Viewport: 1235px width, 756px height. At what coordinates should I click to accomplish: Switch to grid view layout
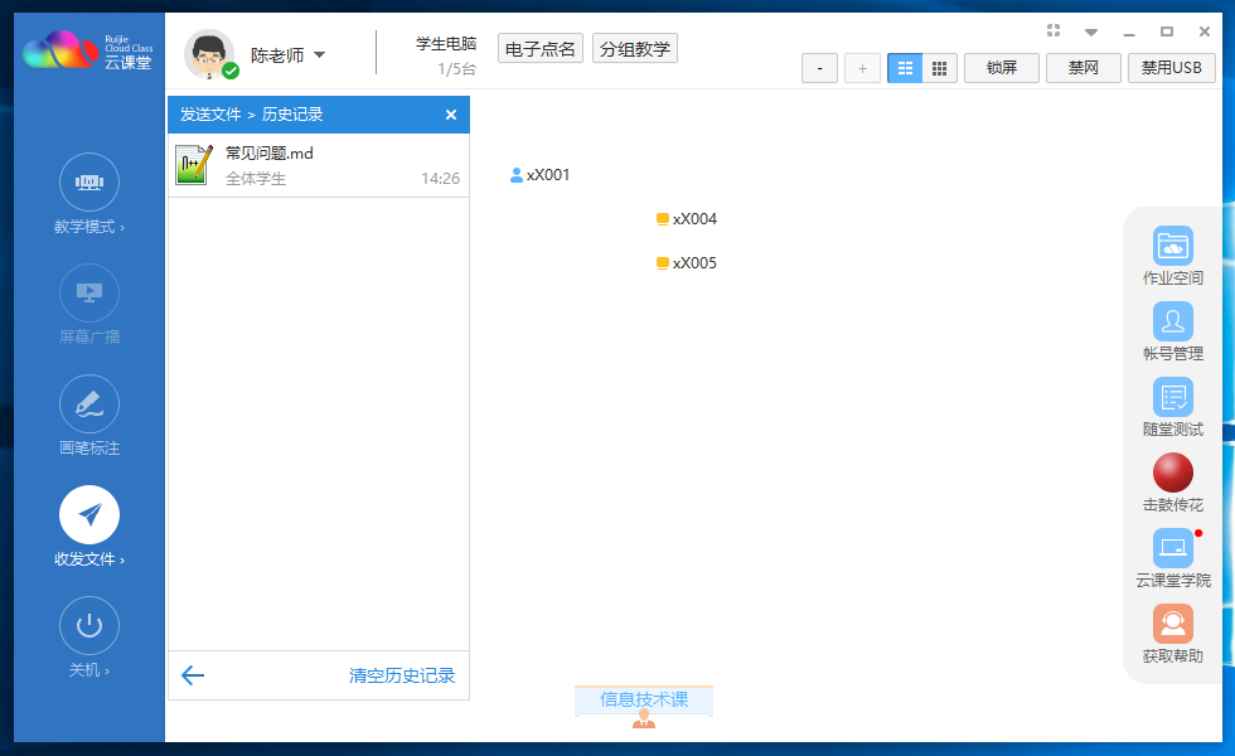click(939, 68)
